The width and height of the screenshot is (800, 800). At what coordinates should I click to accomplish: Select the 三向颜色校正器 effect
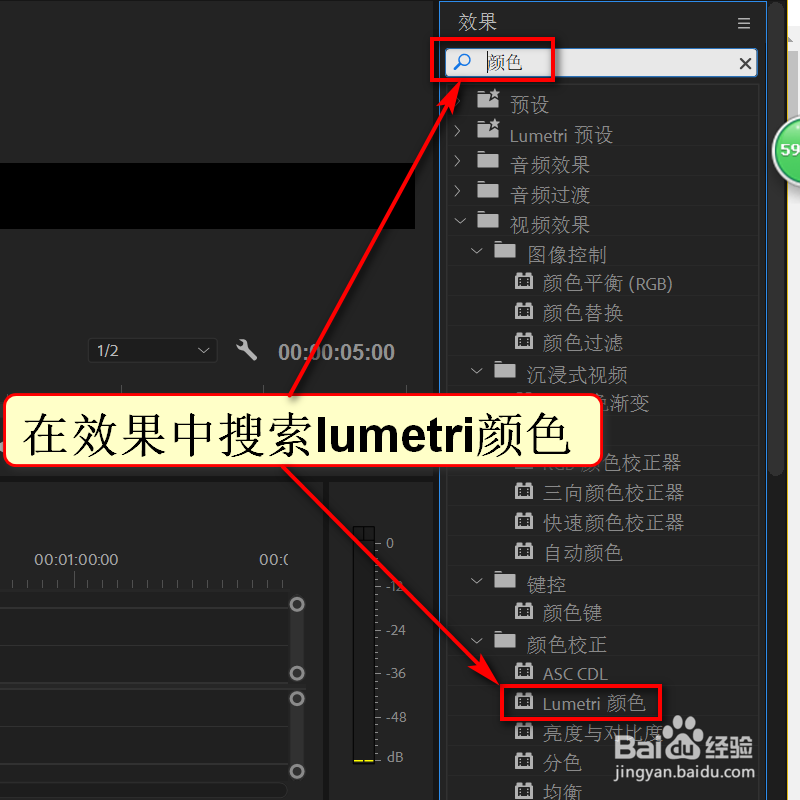[x=613, y=493]
